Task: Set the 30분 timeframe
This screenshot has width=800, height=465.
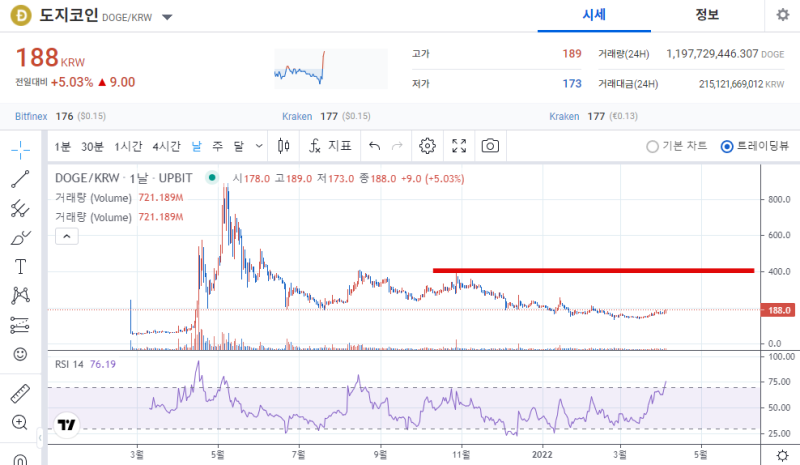Action: [x=92, y=146]
